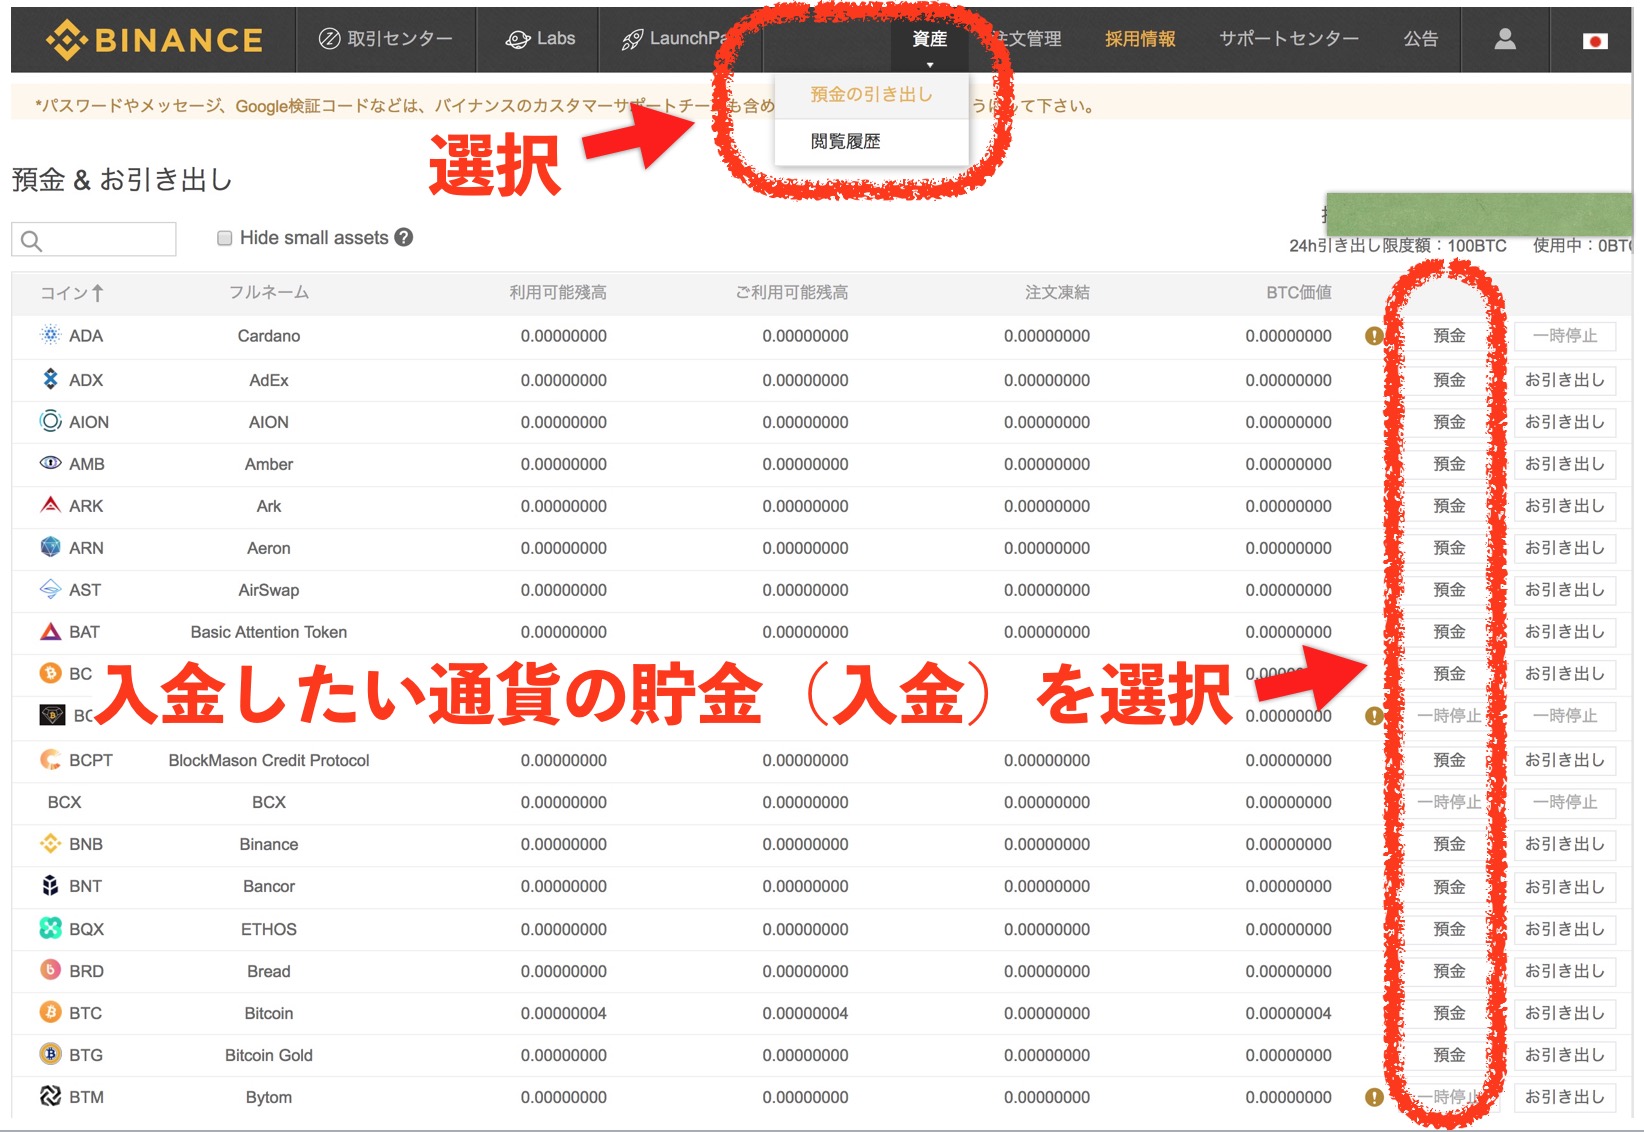Enable the Hide small assets checkbox
The width and height of the screenshot is (1644, 1132).
click(224, 236)
